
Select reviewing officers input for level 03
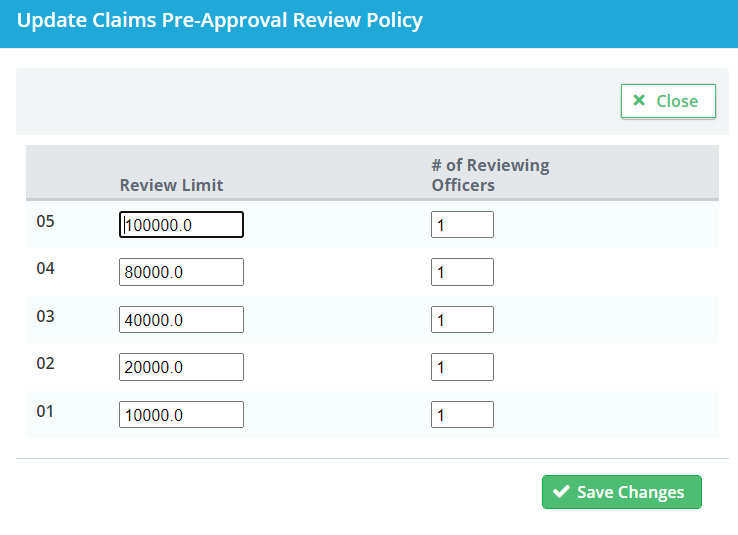(462, 319)
